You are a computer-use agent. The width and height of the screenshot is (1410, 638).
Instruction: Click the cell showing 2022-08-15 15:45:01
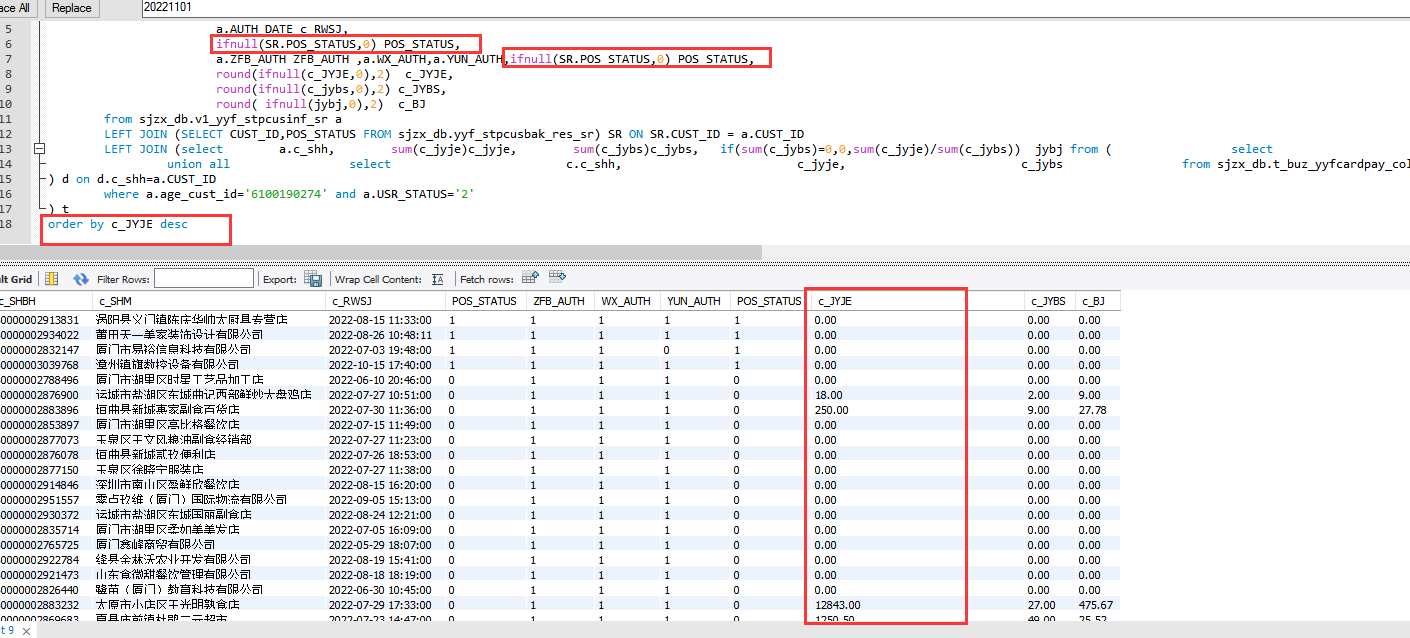380,320
